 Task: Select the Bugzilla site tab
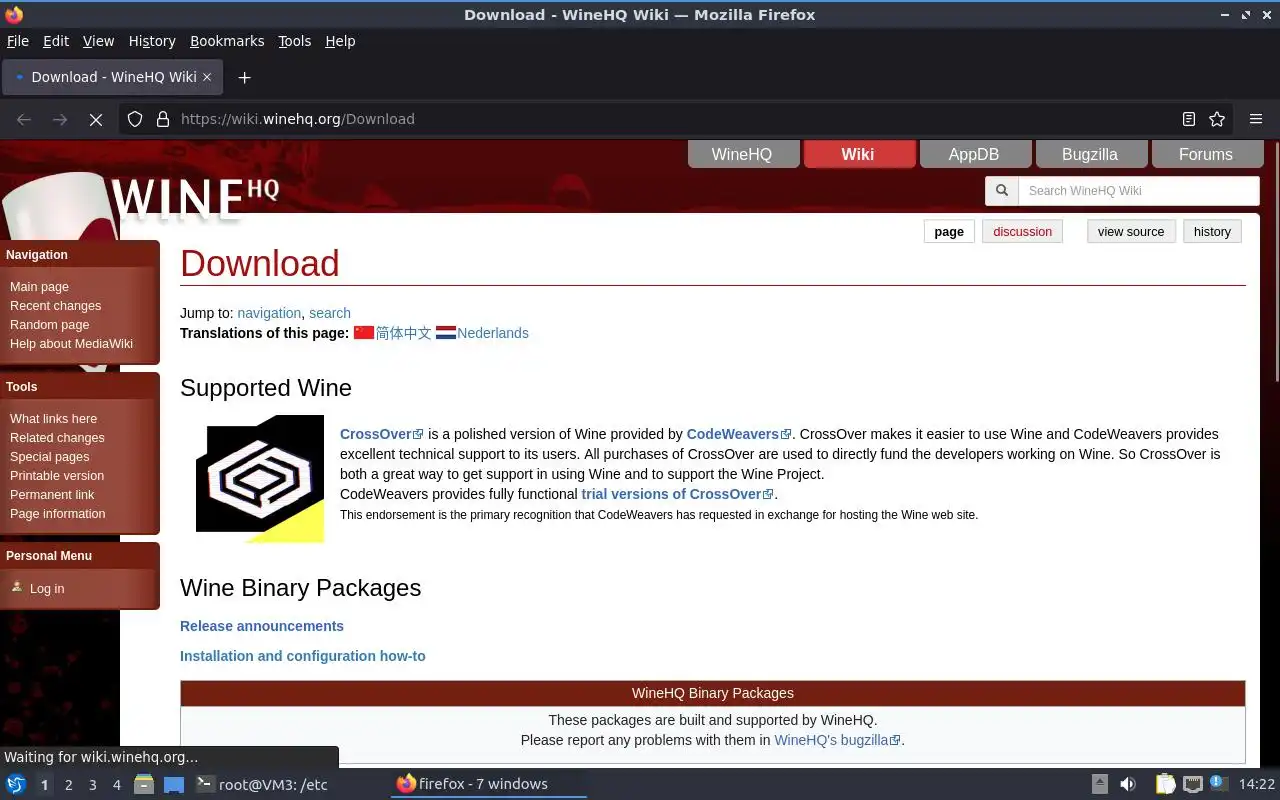tap(1090, 154)
